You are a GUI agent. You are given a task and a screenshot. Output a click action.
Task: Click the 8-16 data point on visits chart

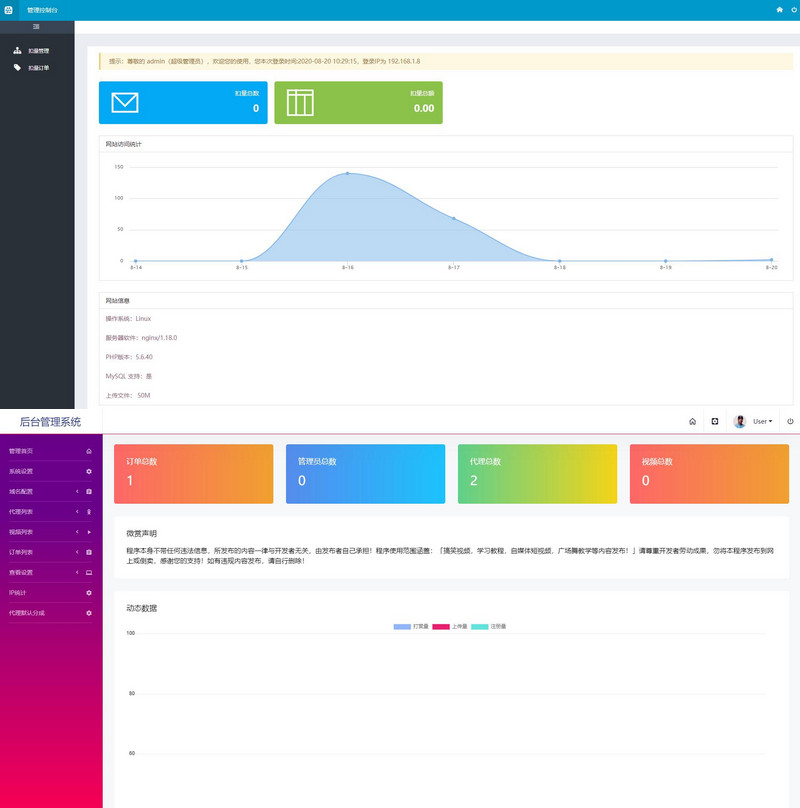coord(347,174)
